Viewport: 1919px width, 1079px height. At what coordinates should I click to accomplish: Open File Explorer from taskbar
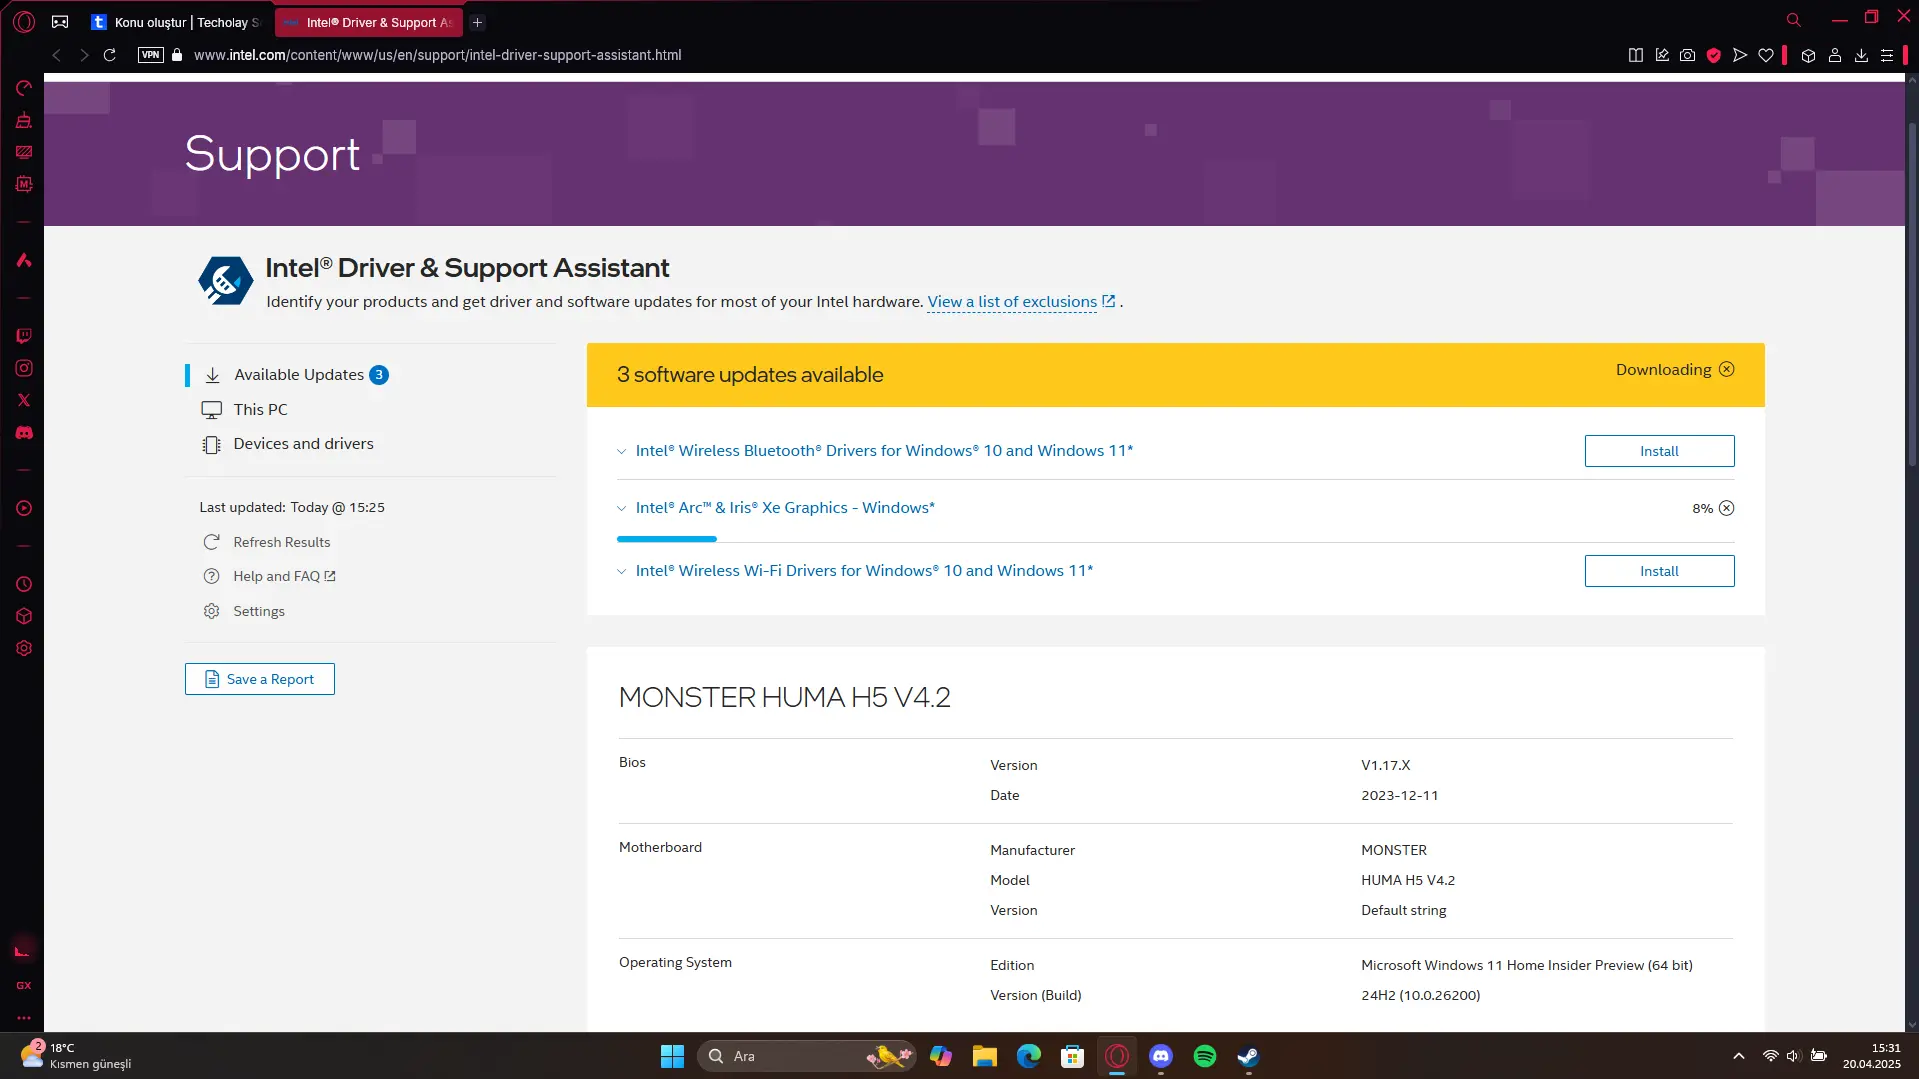pos(985,1056)
